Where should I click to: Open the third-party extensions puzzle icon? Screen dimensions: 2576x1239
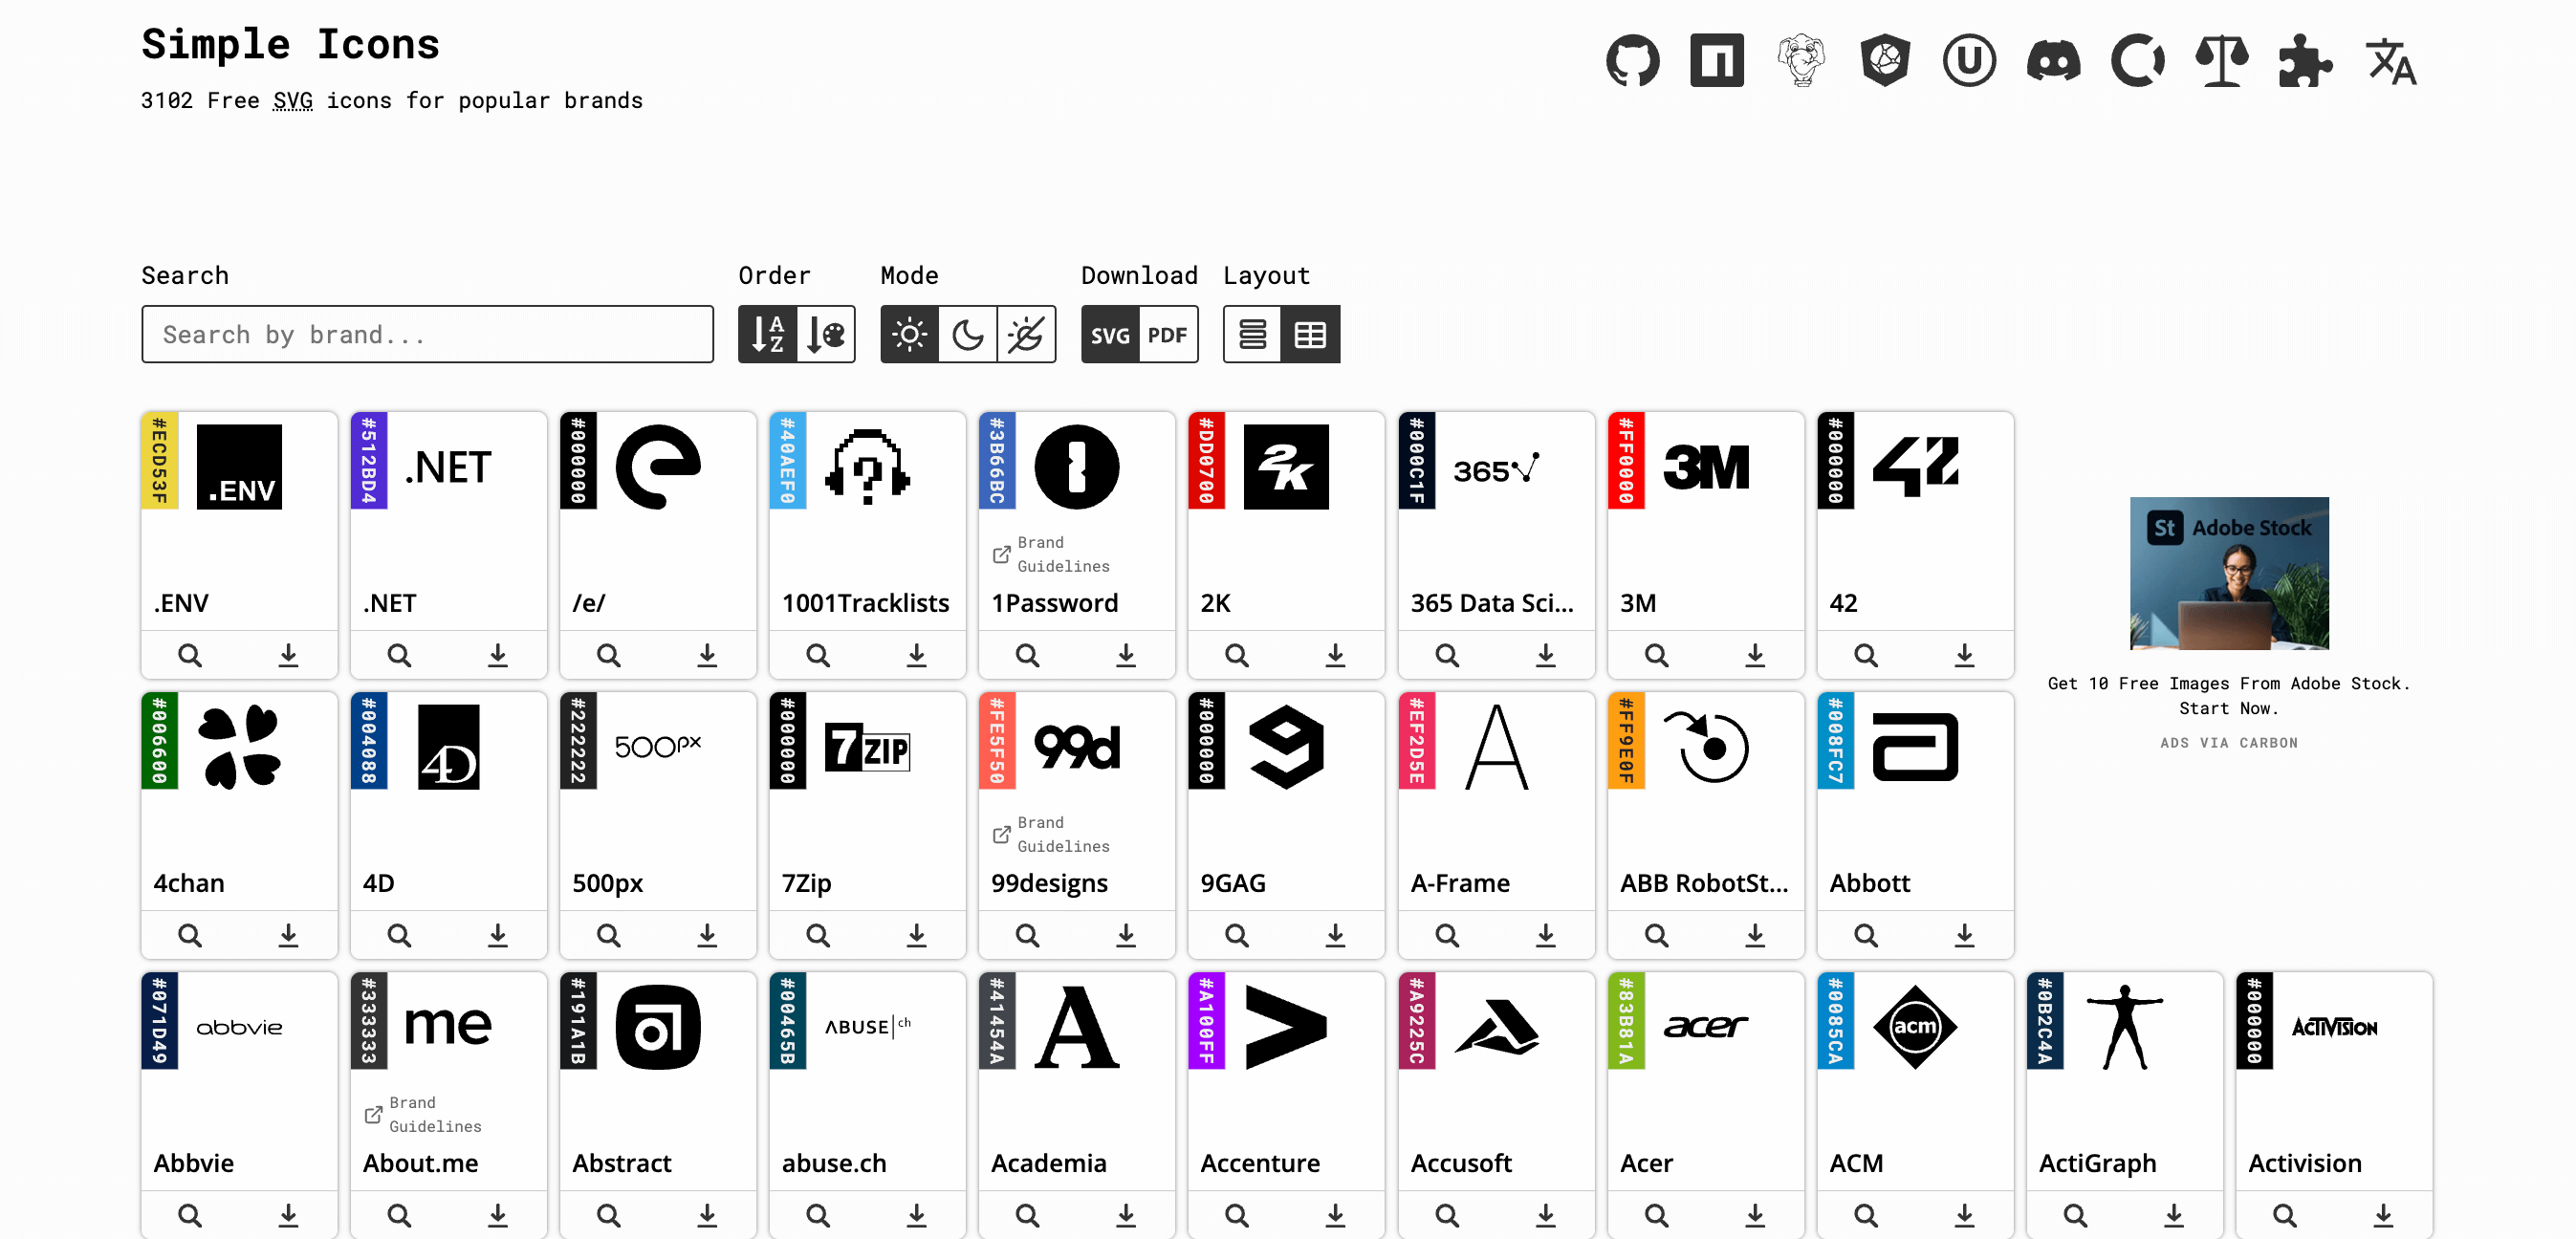(2306, 61)
